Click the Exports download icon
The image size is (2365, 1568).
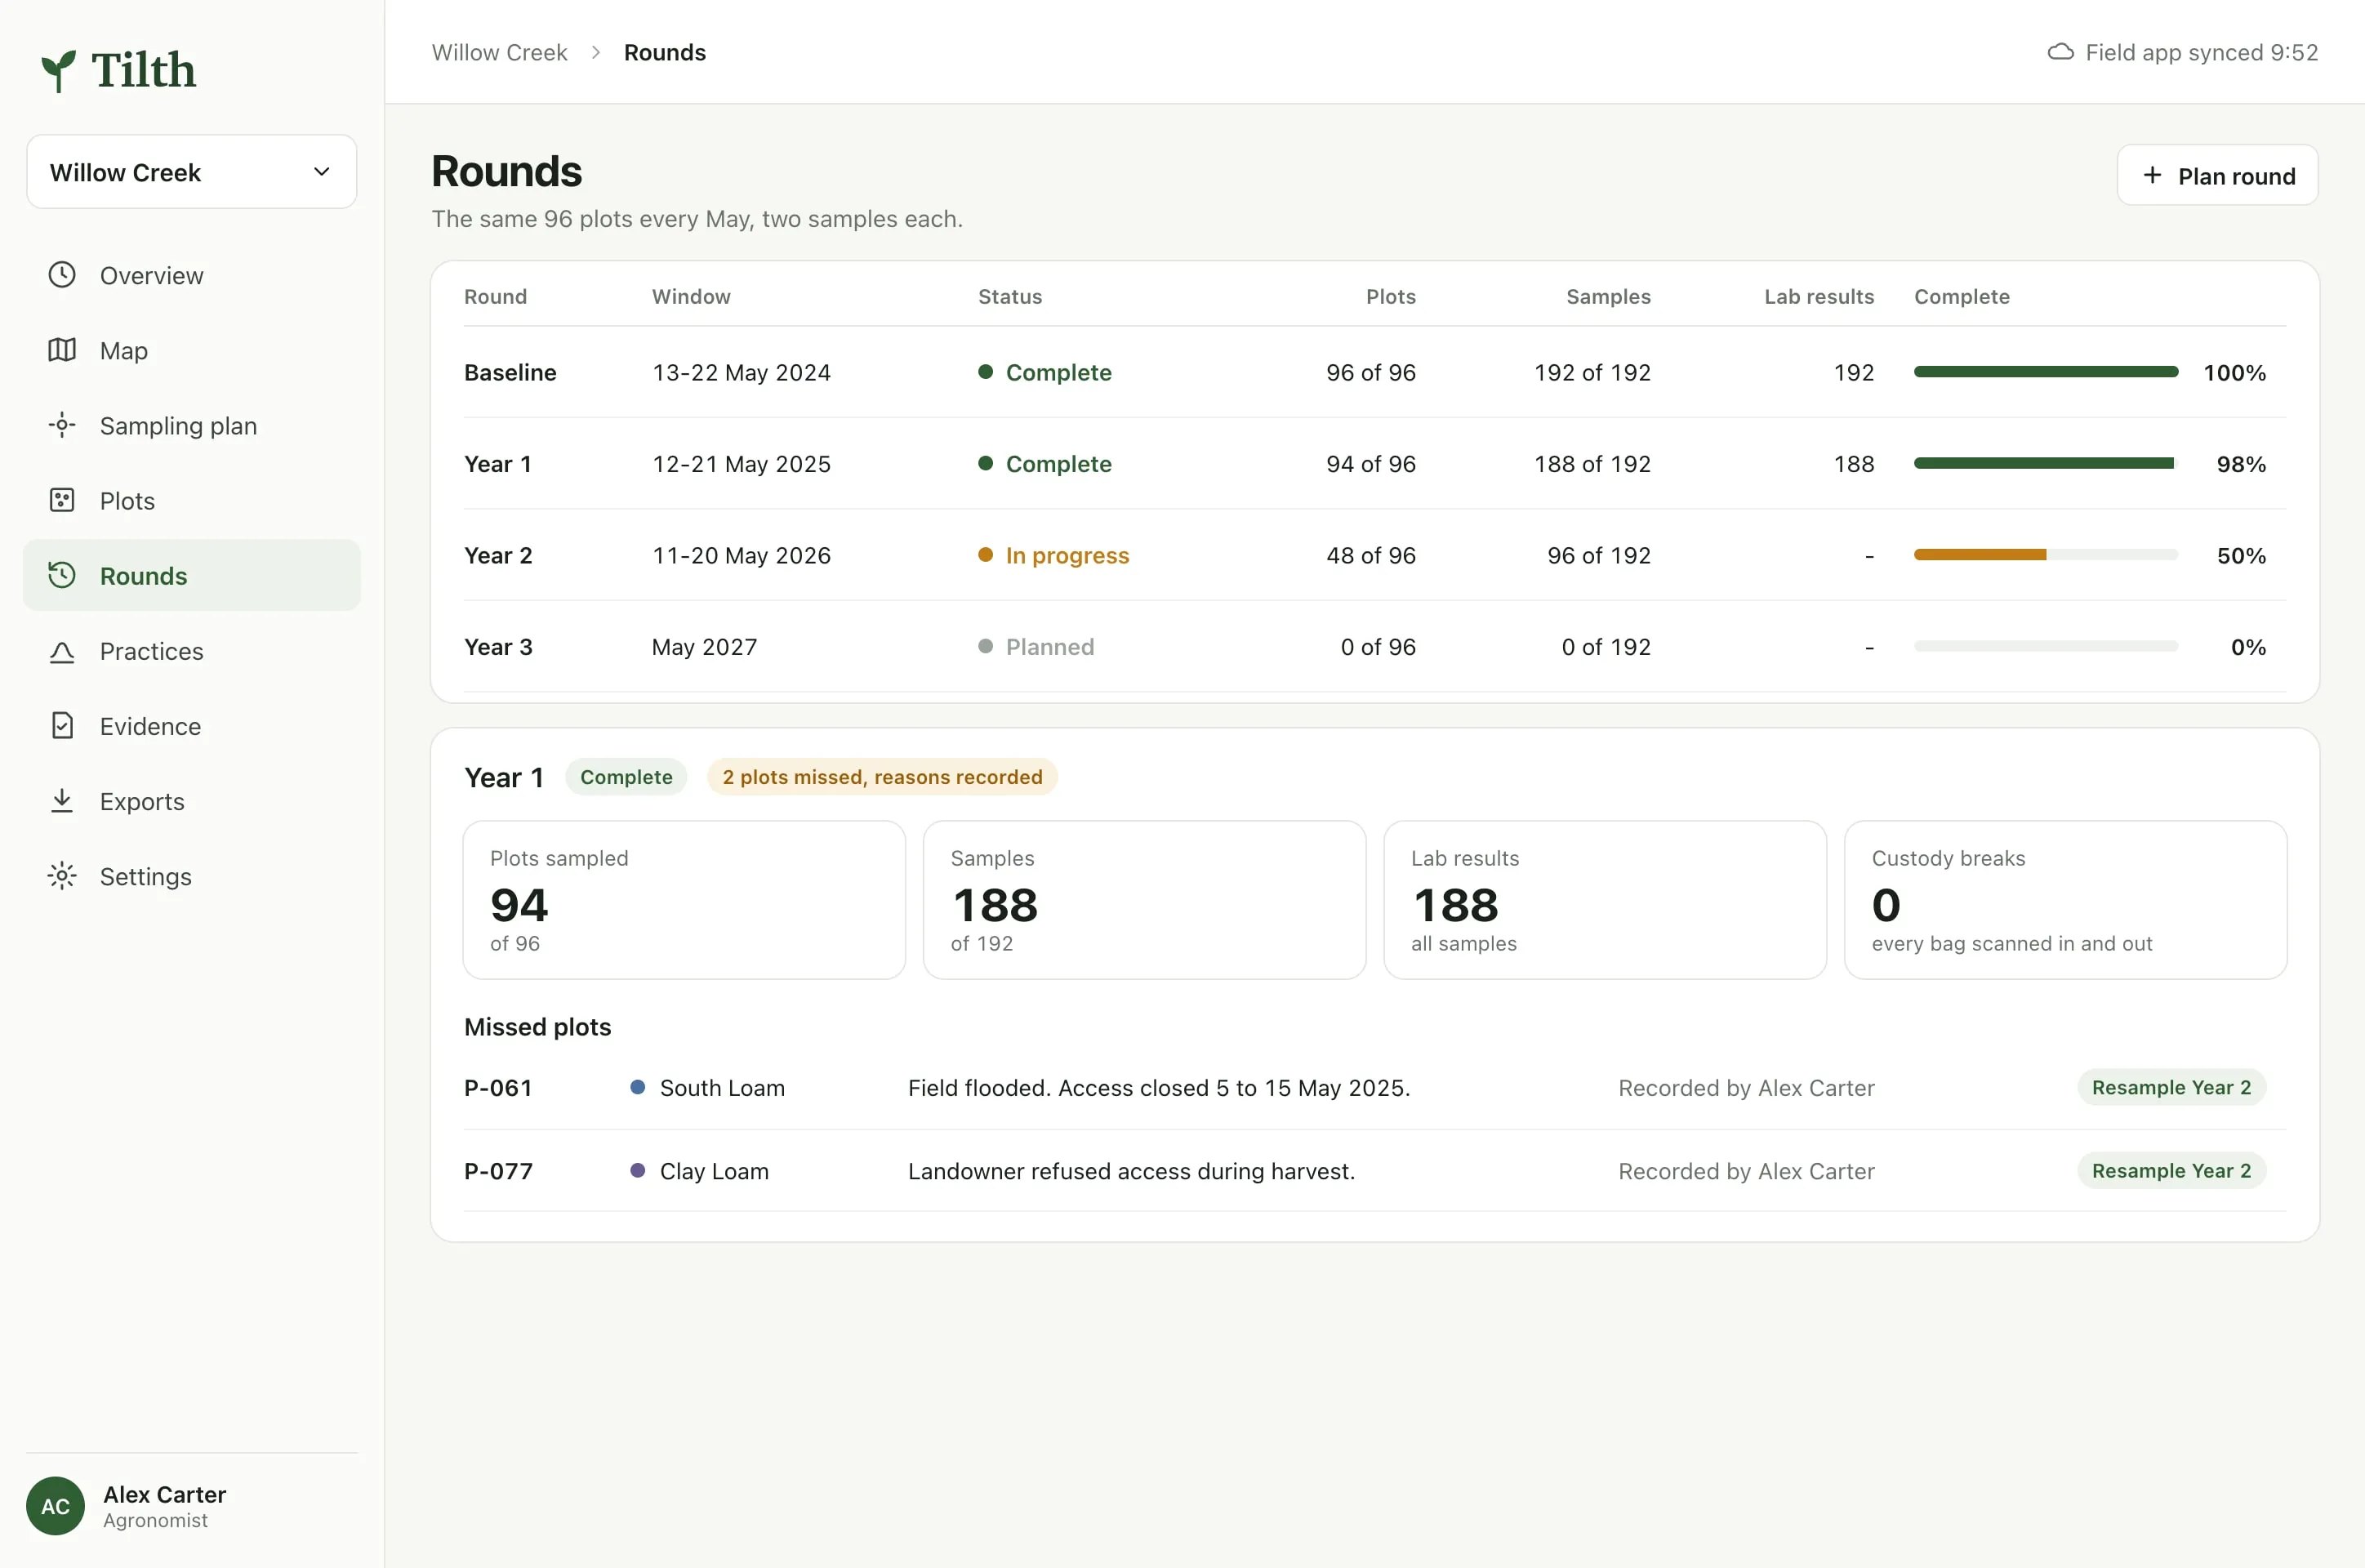point(62,801)
